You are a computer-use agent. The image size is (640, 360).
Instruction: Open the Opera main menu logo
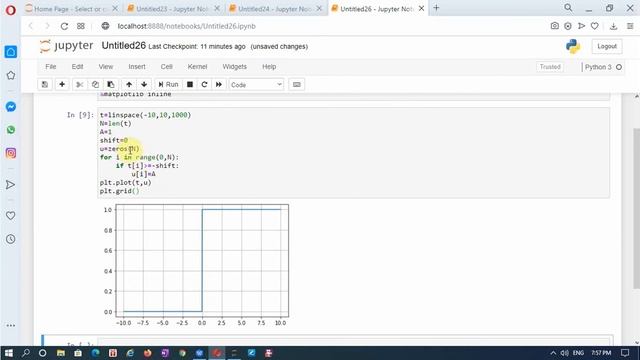coord(11,9)
